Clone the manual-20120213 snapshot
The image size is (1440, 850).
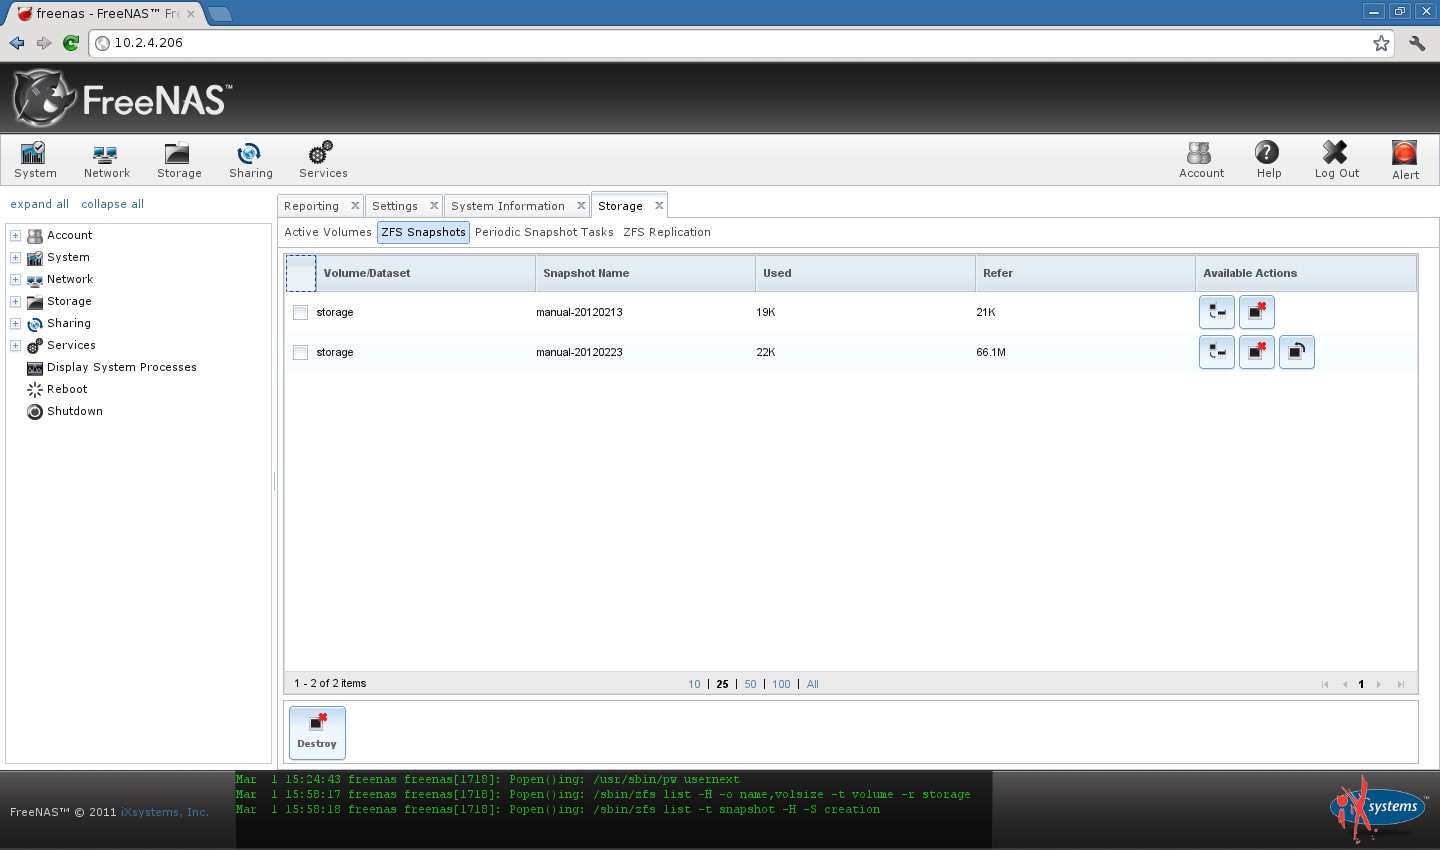tap(1217, 312)
